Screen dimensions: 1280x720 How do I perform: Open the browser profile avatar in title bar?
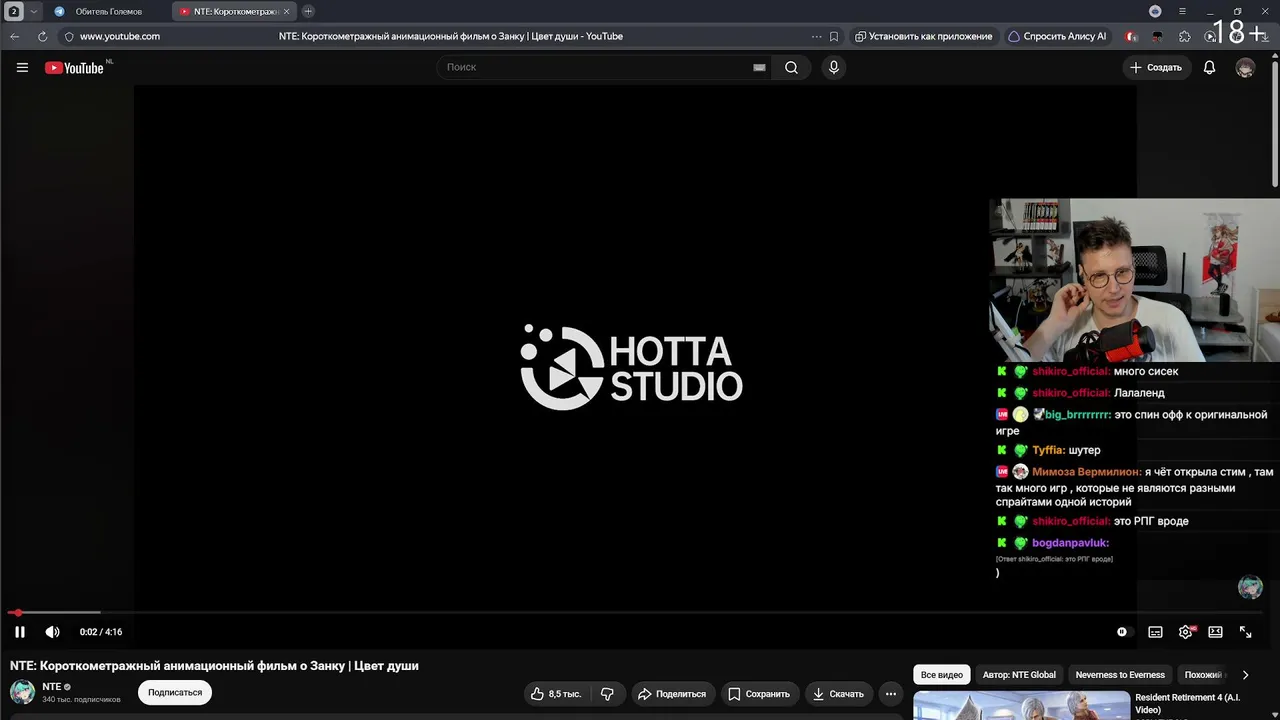[x=1155, y=11]
